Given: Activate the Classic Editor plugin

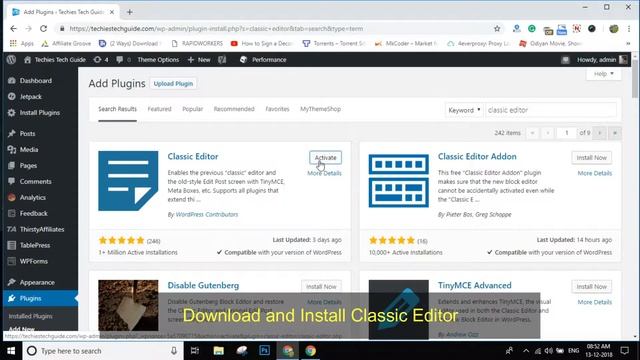Looking at the screenshot, I should [x=325, y=158].
